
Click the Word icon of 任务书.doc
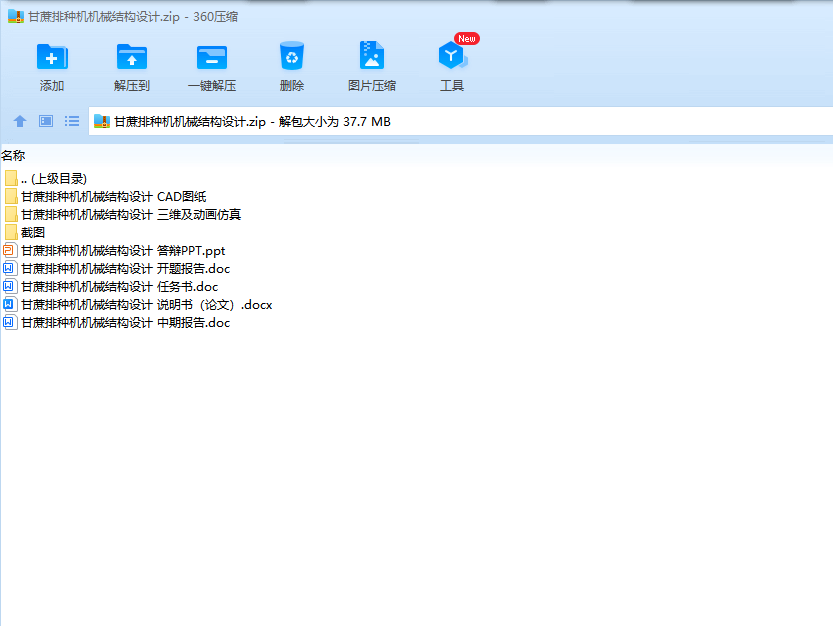[x=10, y=286]
